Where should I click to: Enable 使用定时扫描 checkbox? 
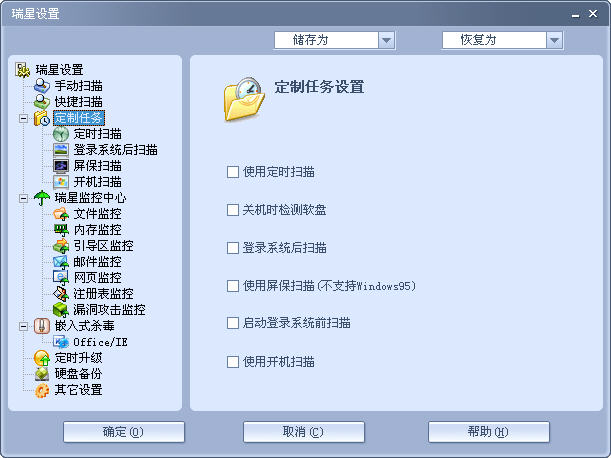coord(233,172)
